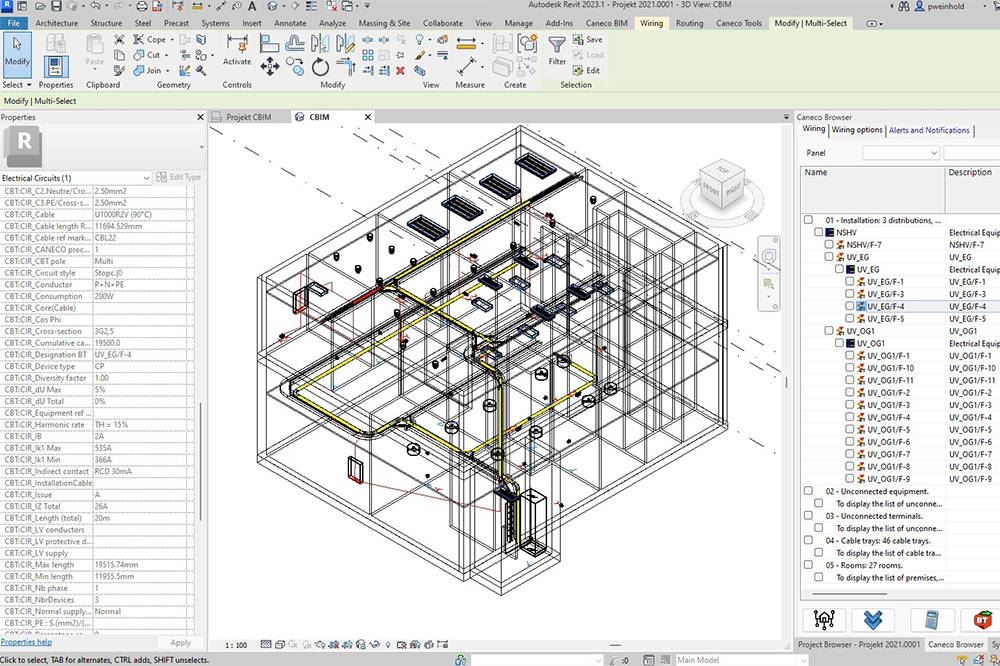The image size is (1000, 666).
Task: Click the Properties help link
Action: click(x=26, y=642)
